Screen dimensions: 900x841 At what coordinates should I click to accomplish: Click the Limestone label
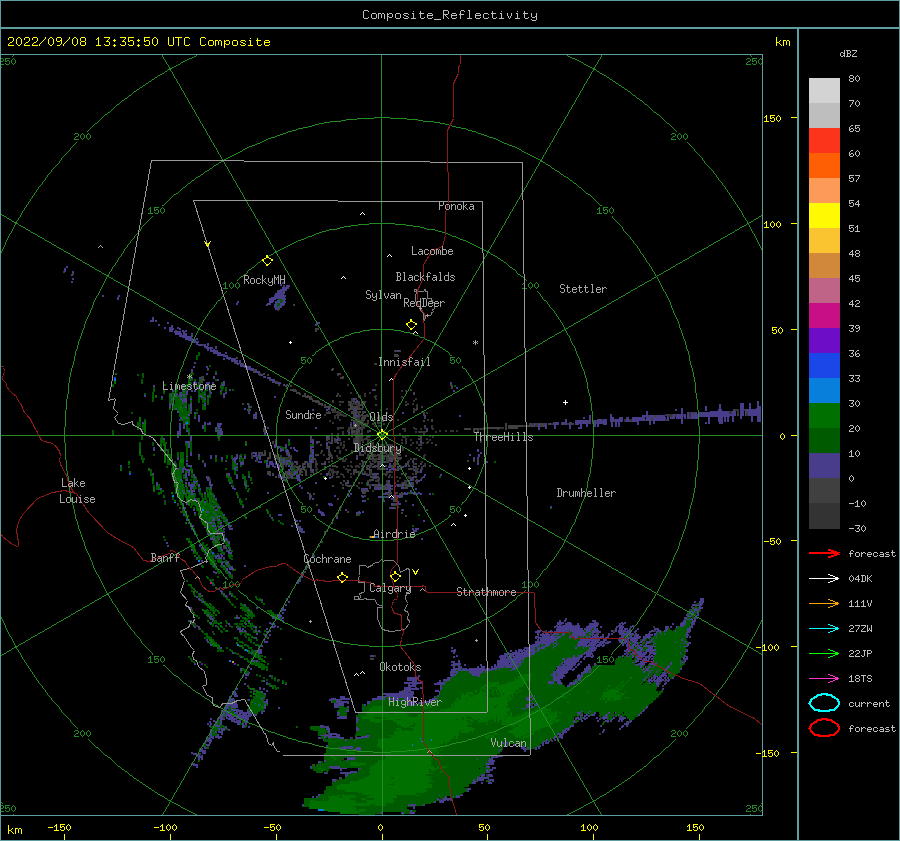click(x=189, y=386)
